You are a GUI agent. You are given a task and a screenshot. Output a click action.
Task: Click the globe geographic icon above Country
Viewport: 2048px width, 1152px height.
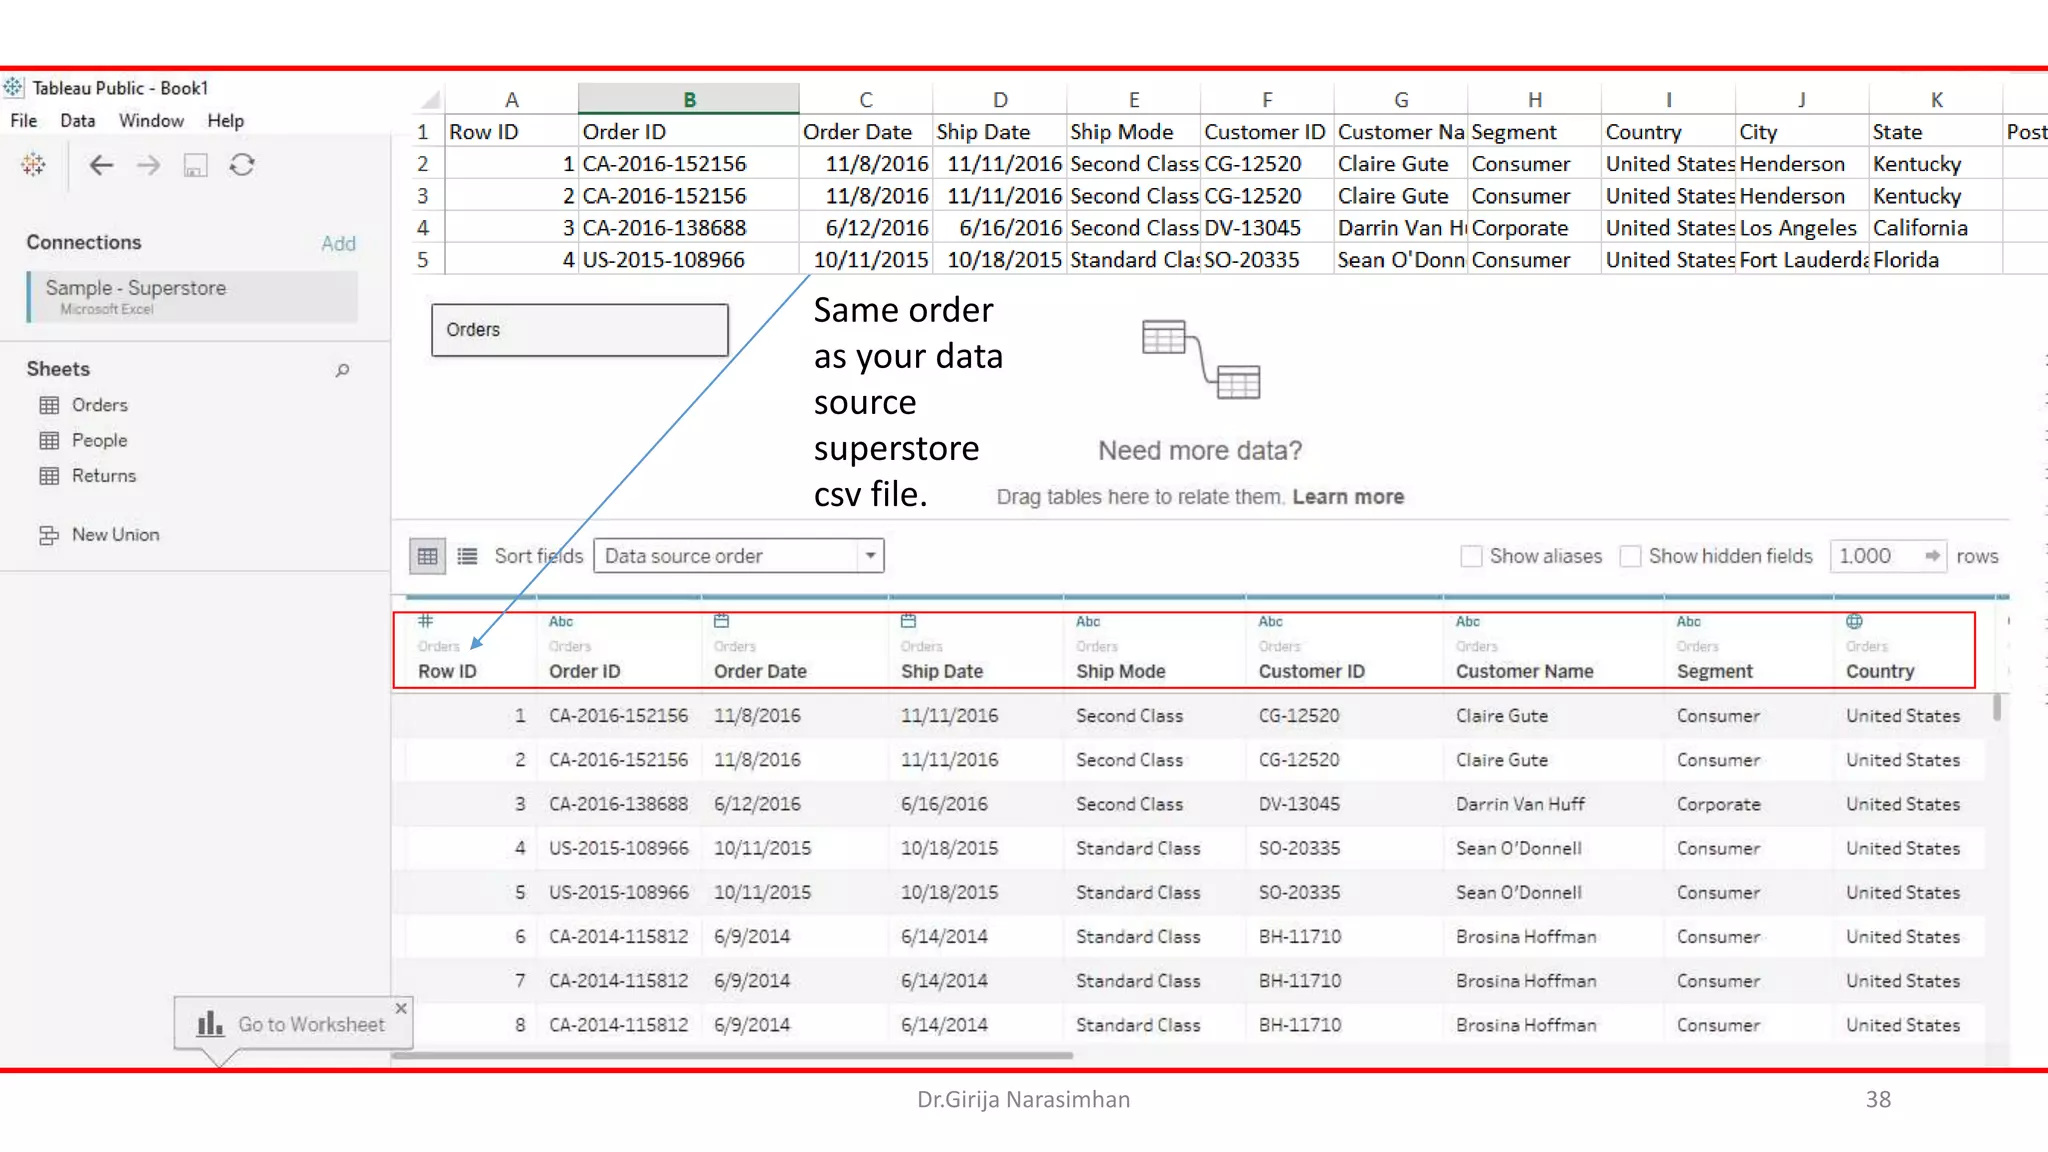[1854, 621]
